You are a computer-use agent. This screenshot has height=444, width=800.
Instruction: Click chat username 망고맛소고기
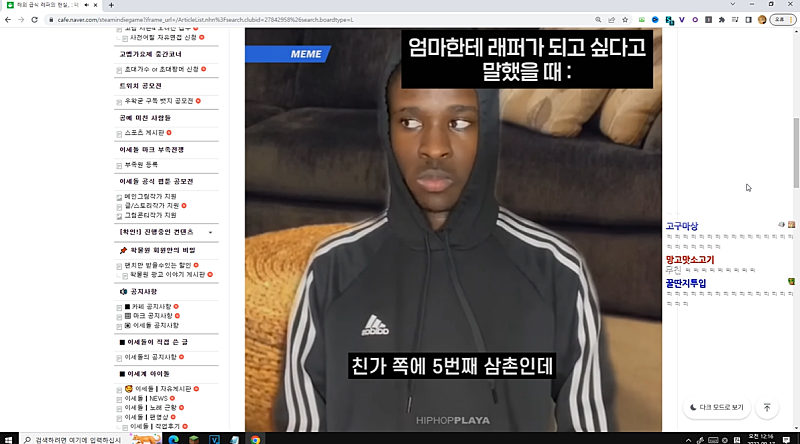pyautogui.click(x=690, y=260)
